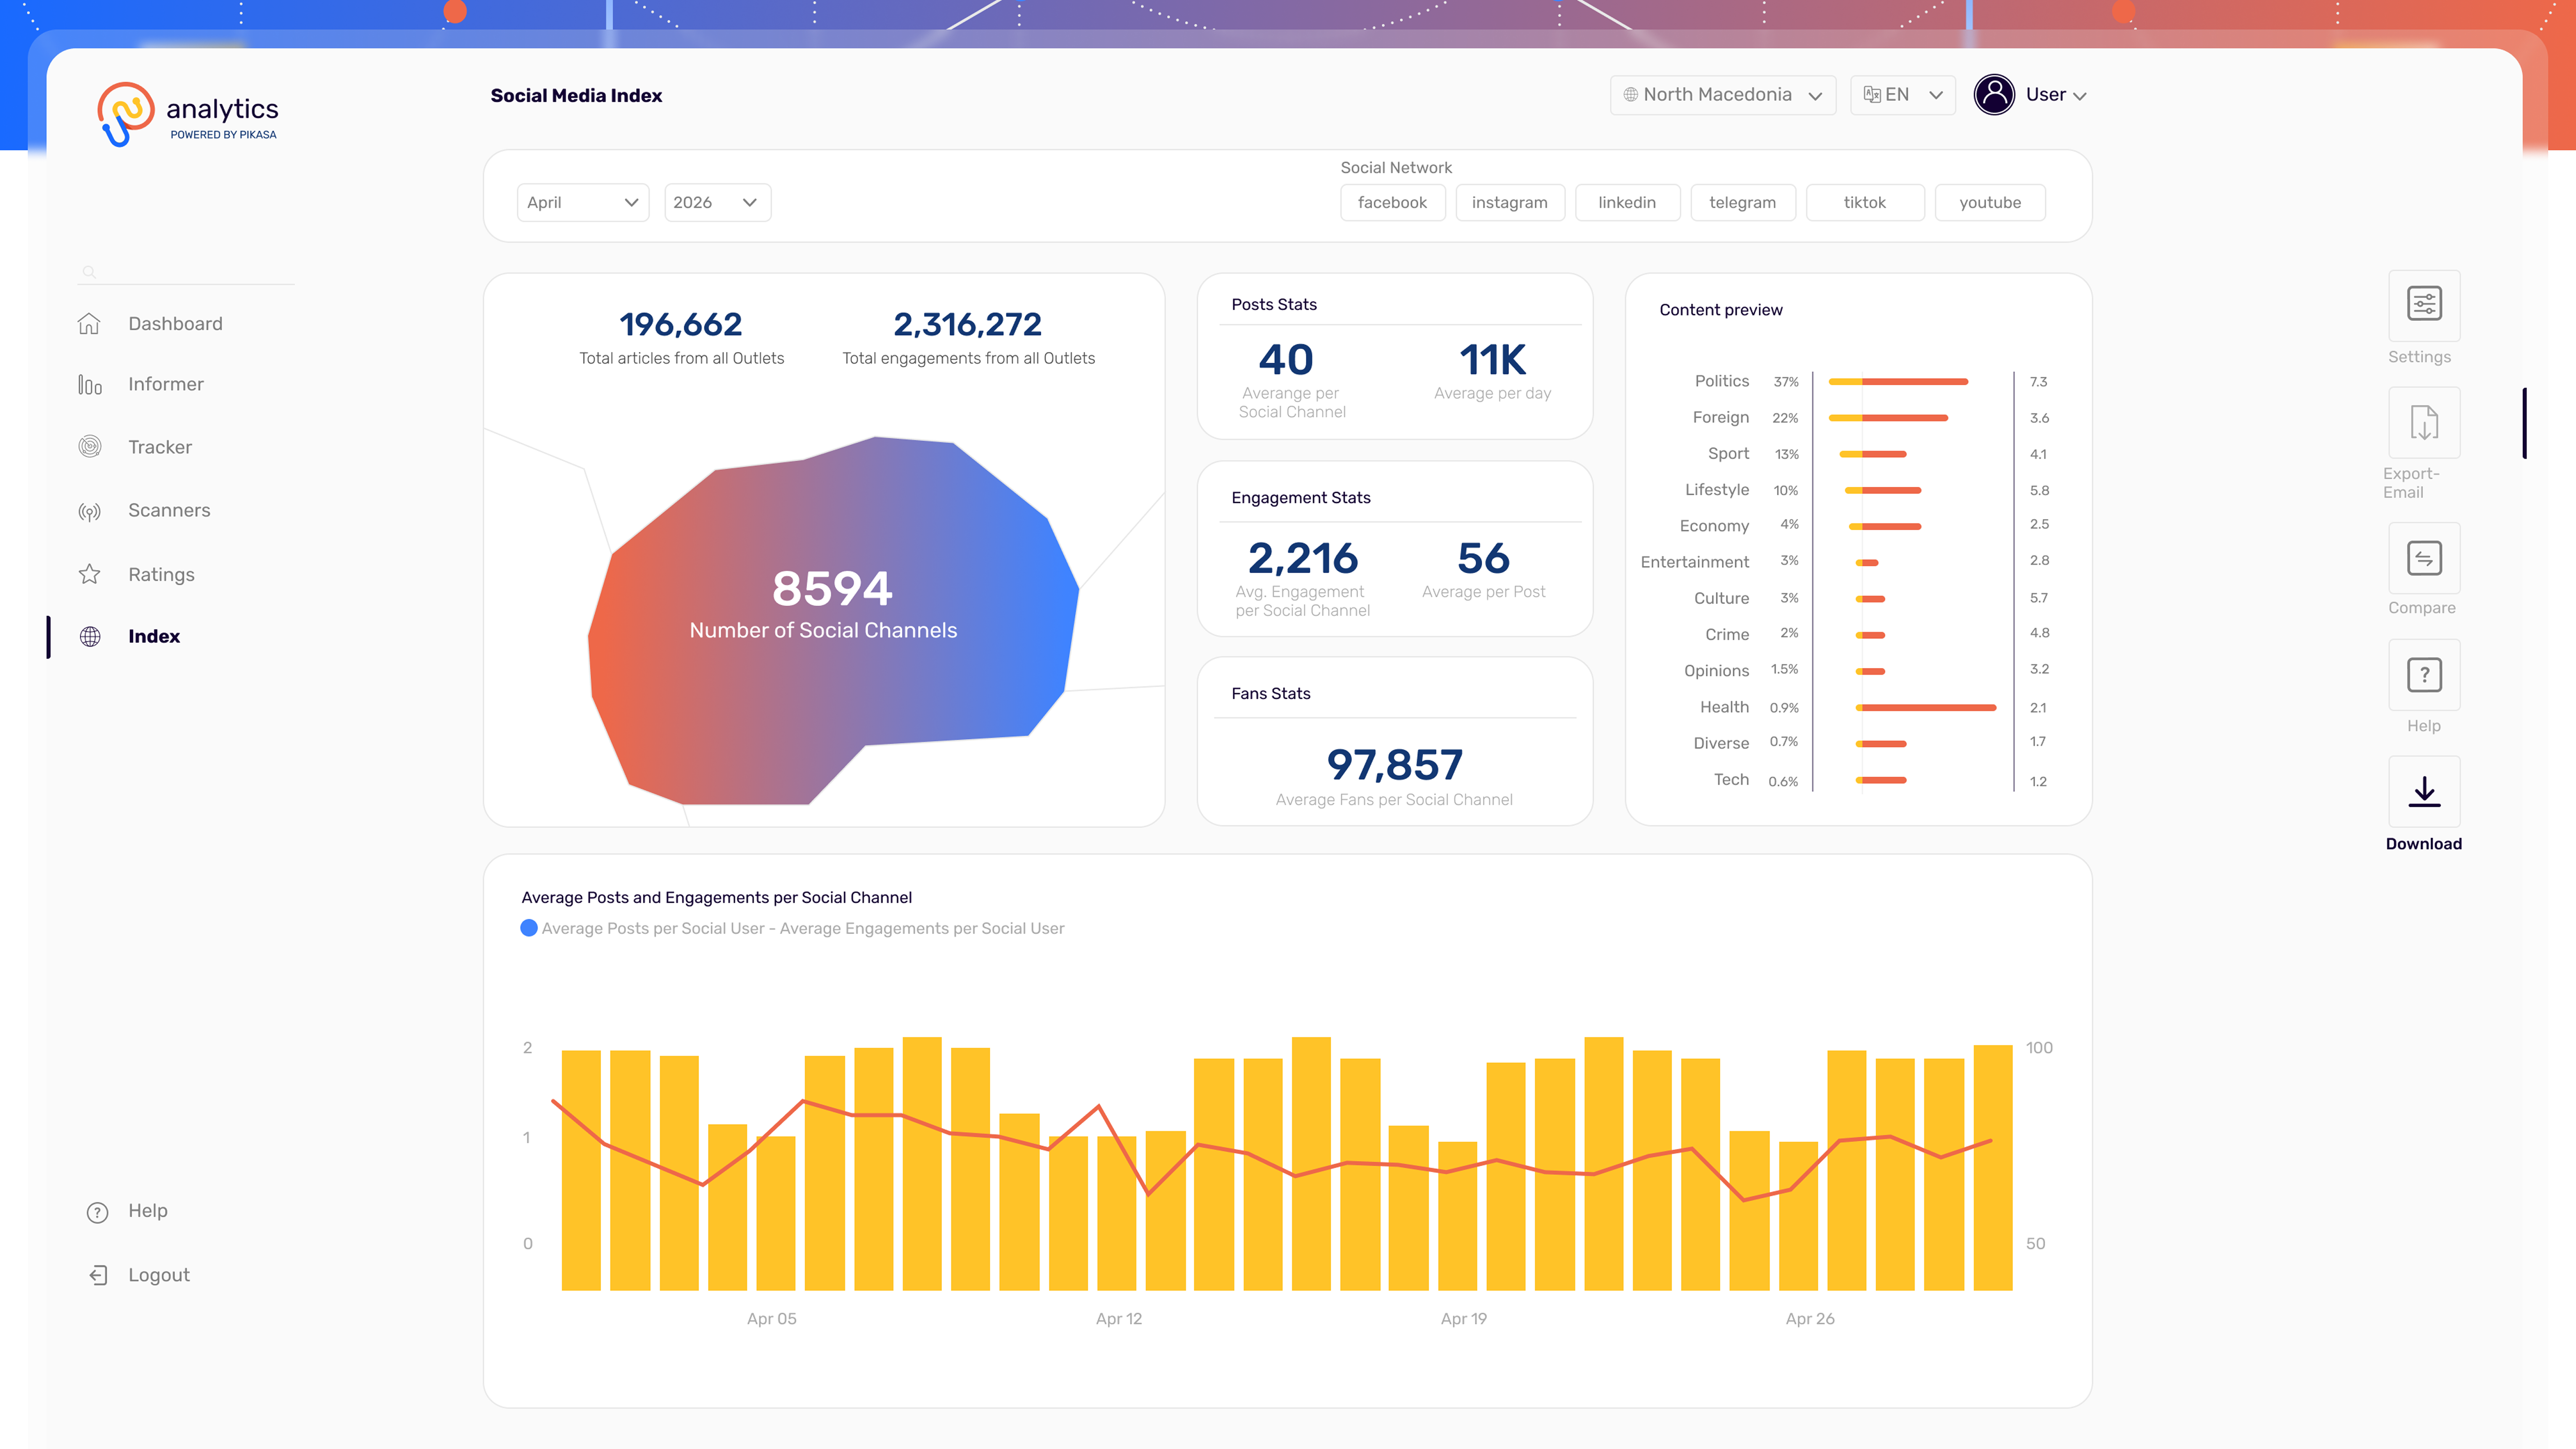
Task: Click the sidebar Help question icon
Action: pos(97,1212)
